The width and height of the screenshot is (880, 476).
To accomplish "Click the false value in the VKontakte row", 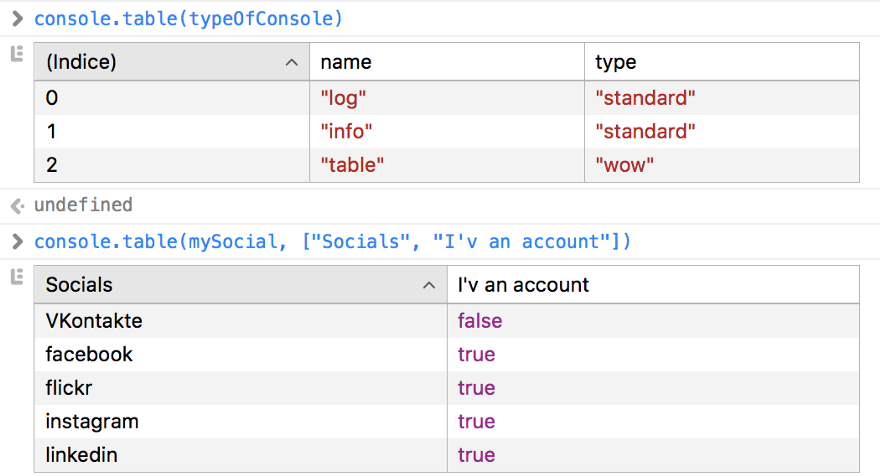I will click(x=480, y=321).
